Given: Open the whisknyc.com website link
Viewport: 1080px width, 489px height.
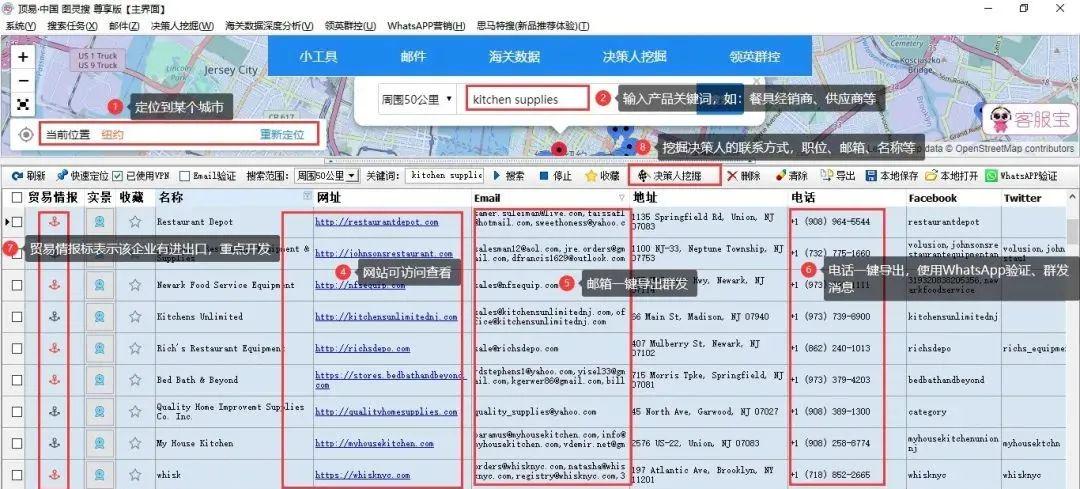Looking at the screenshot, I should (x=362, y=475).
